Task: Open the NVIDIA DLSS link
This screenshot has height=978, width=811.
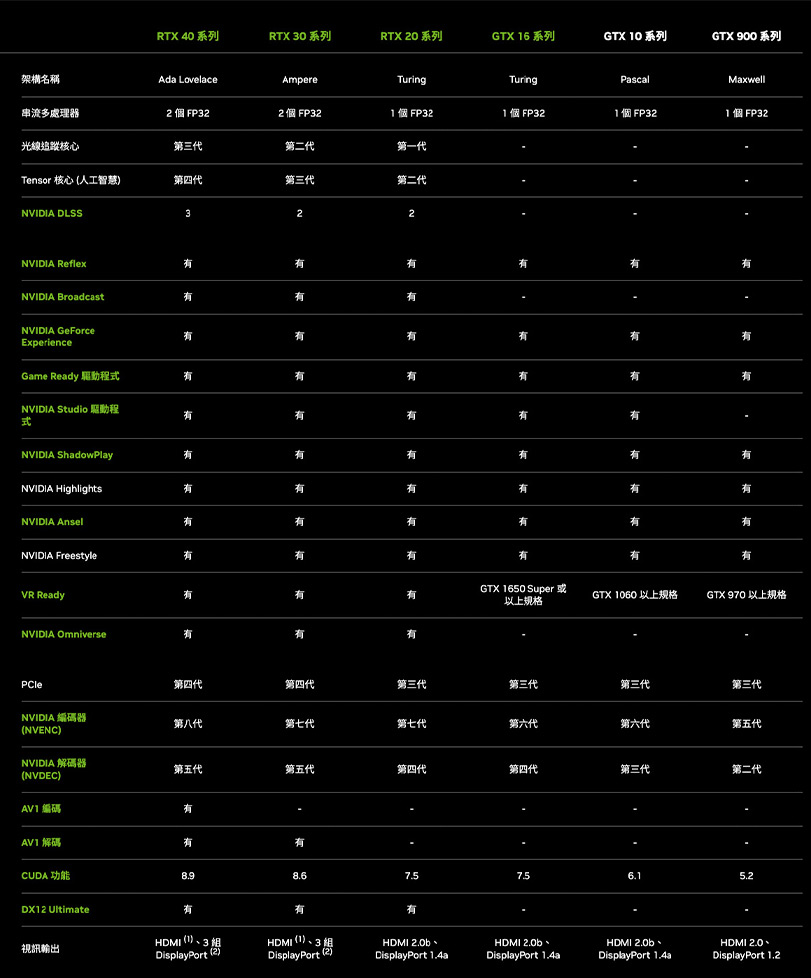Action: point(52,213)
